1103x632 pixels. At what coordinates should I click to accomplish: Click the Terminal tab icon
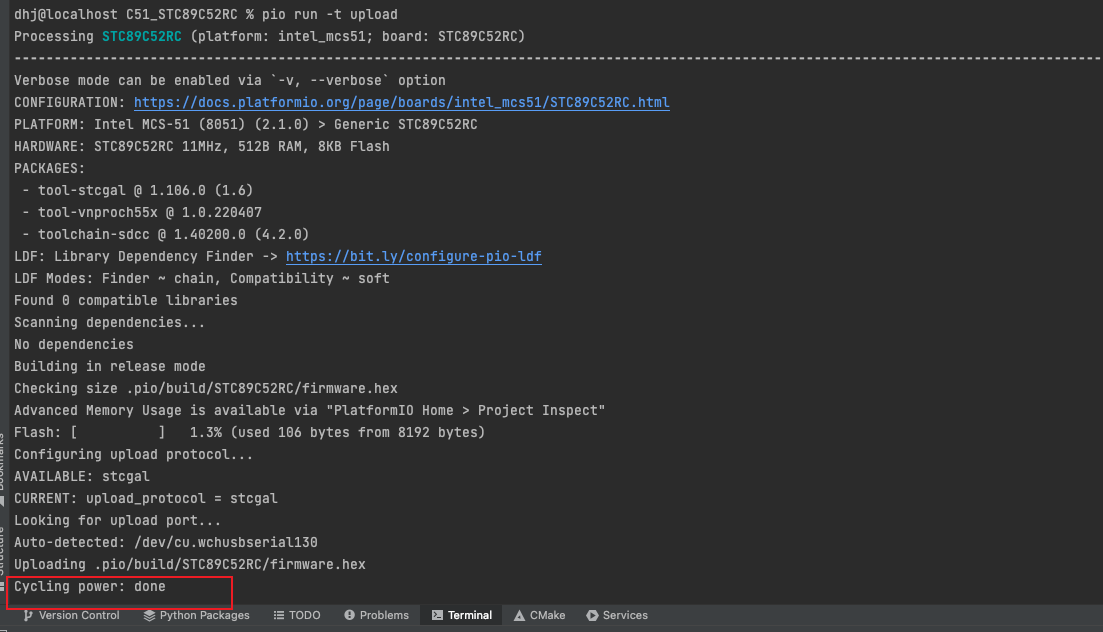(x=437, y=615)
